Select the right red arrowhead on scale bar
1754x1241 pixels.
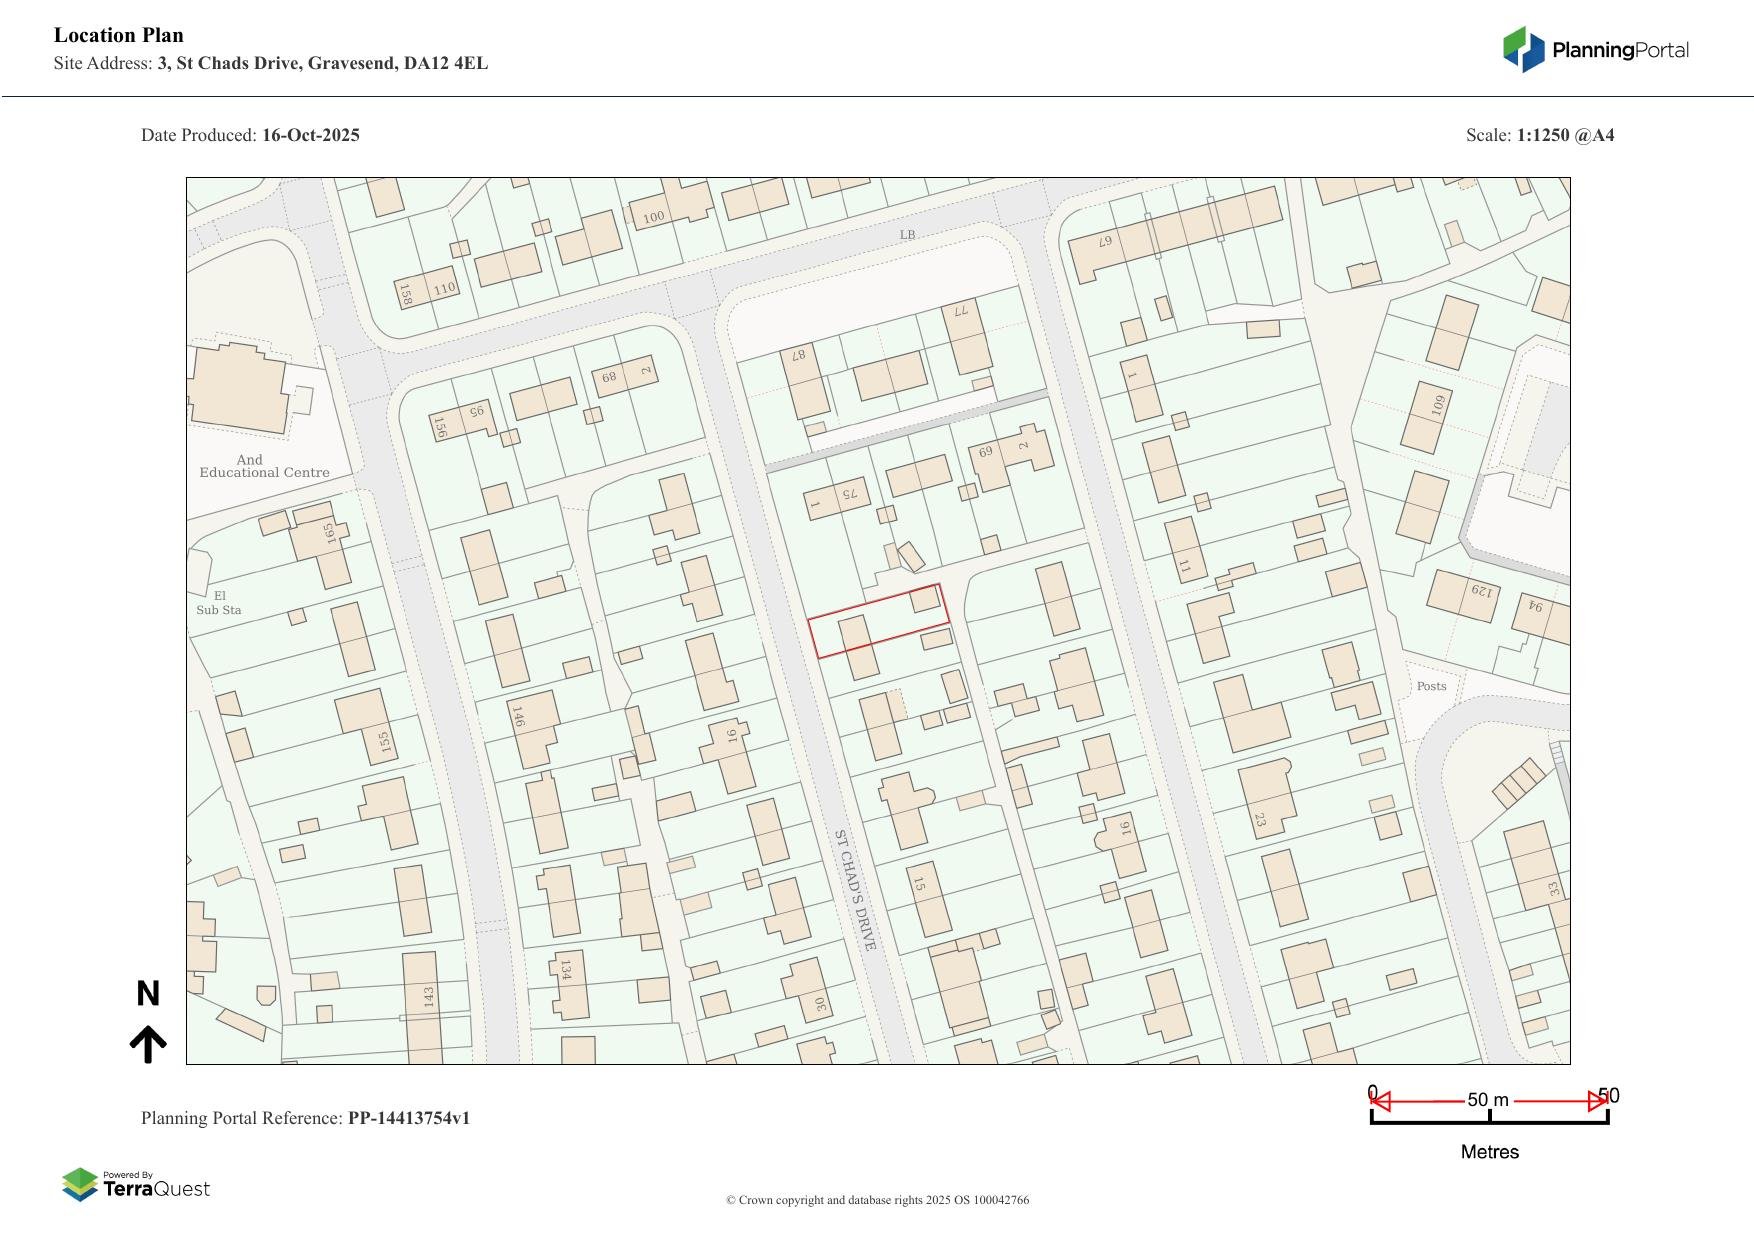click(1597, 1102)
